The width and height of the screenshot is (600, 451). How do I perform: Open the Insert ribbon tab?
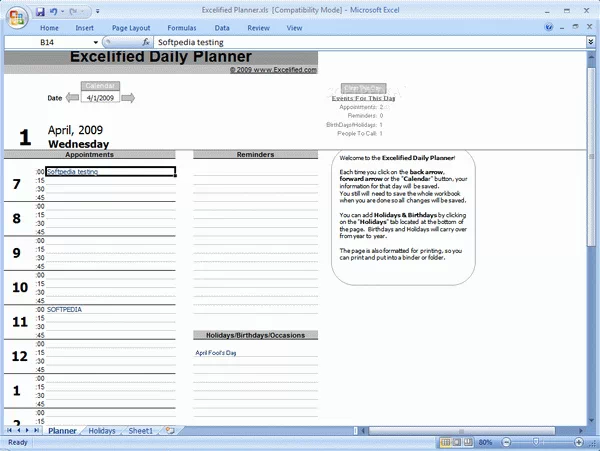[x=84, y=28]
